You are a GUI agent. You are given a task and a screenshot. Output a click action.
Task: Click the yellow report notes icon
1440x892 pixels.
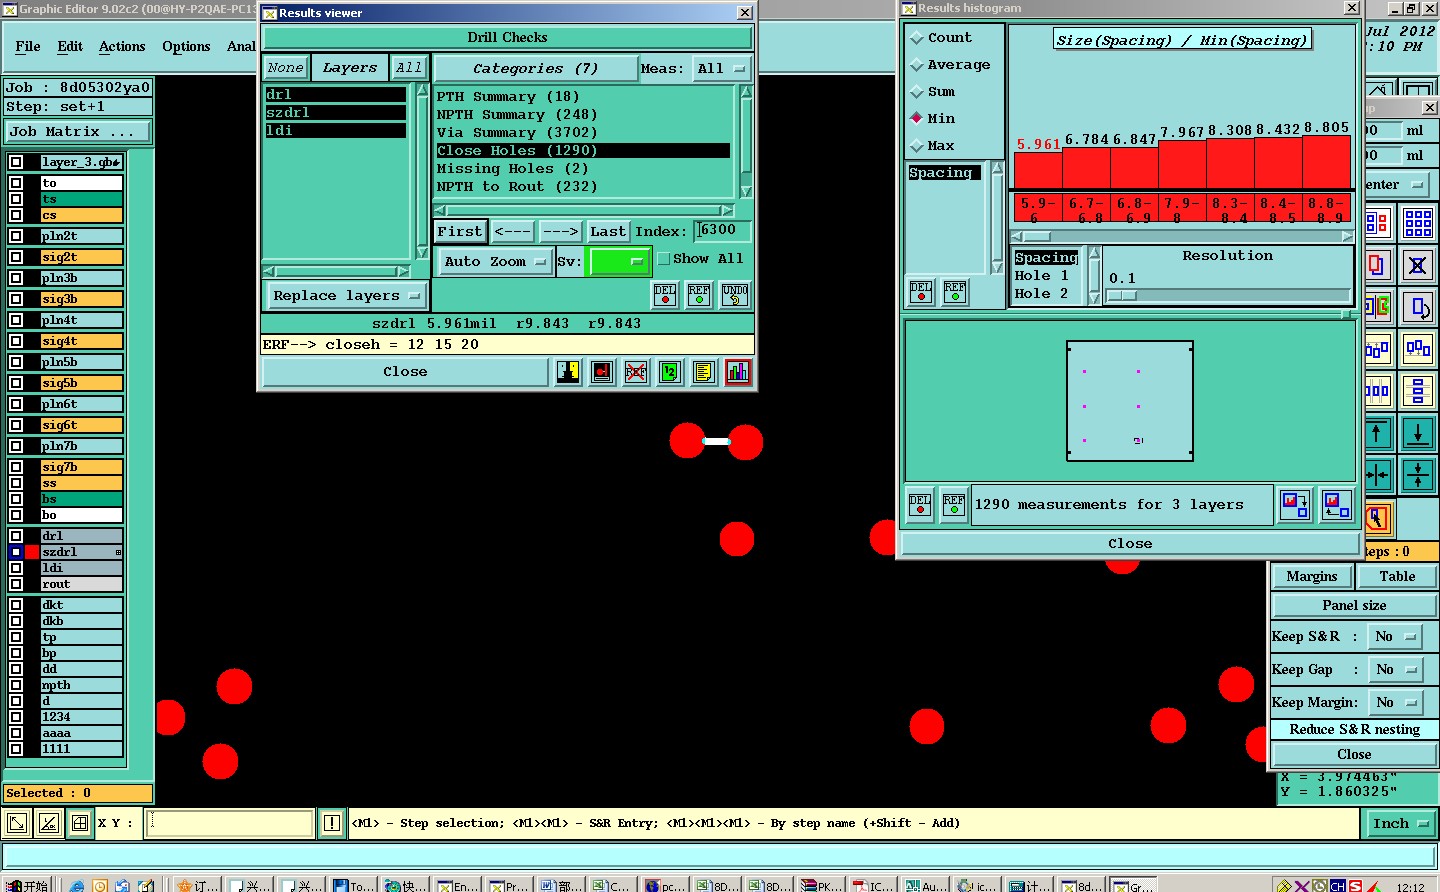coord(704,372)
